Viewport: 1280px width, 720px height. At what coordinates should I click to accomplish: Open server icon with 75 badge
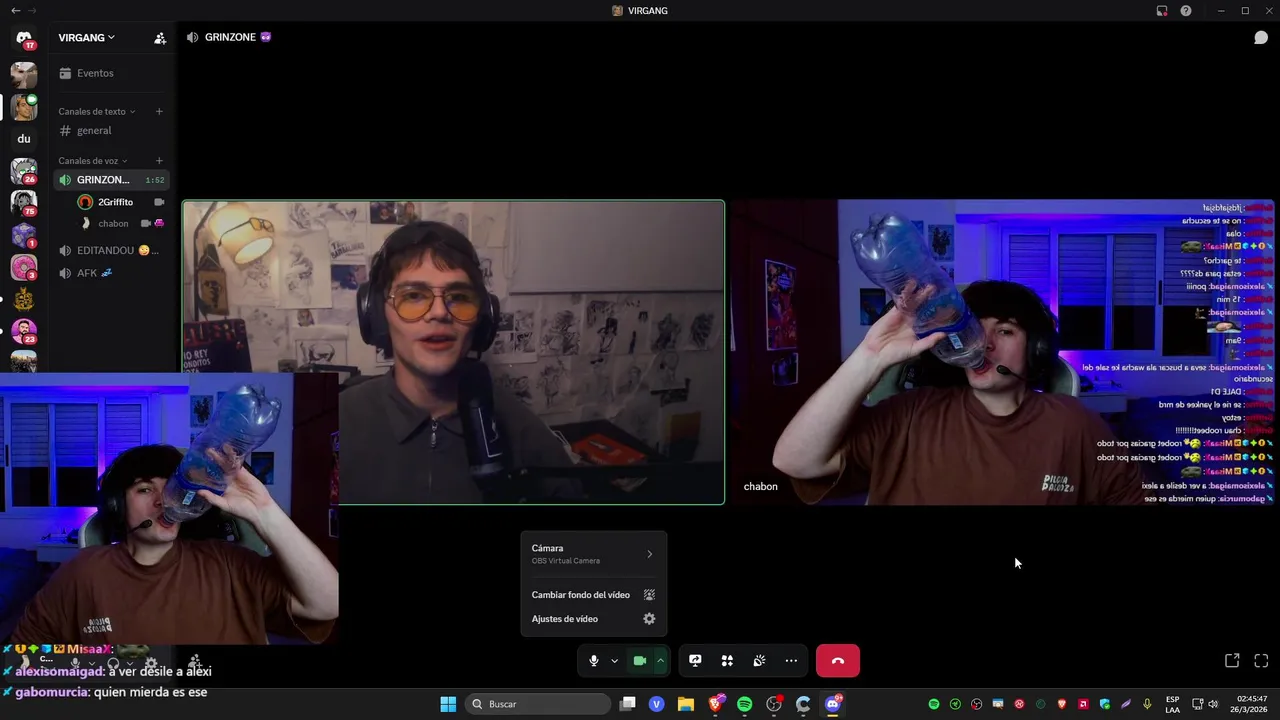click(24, 203)
